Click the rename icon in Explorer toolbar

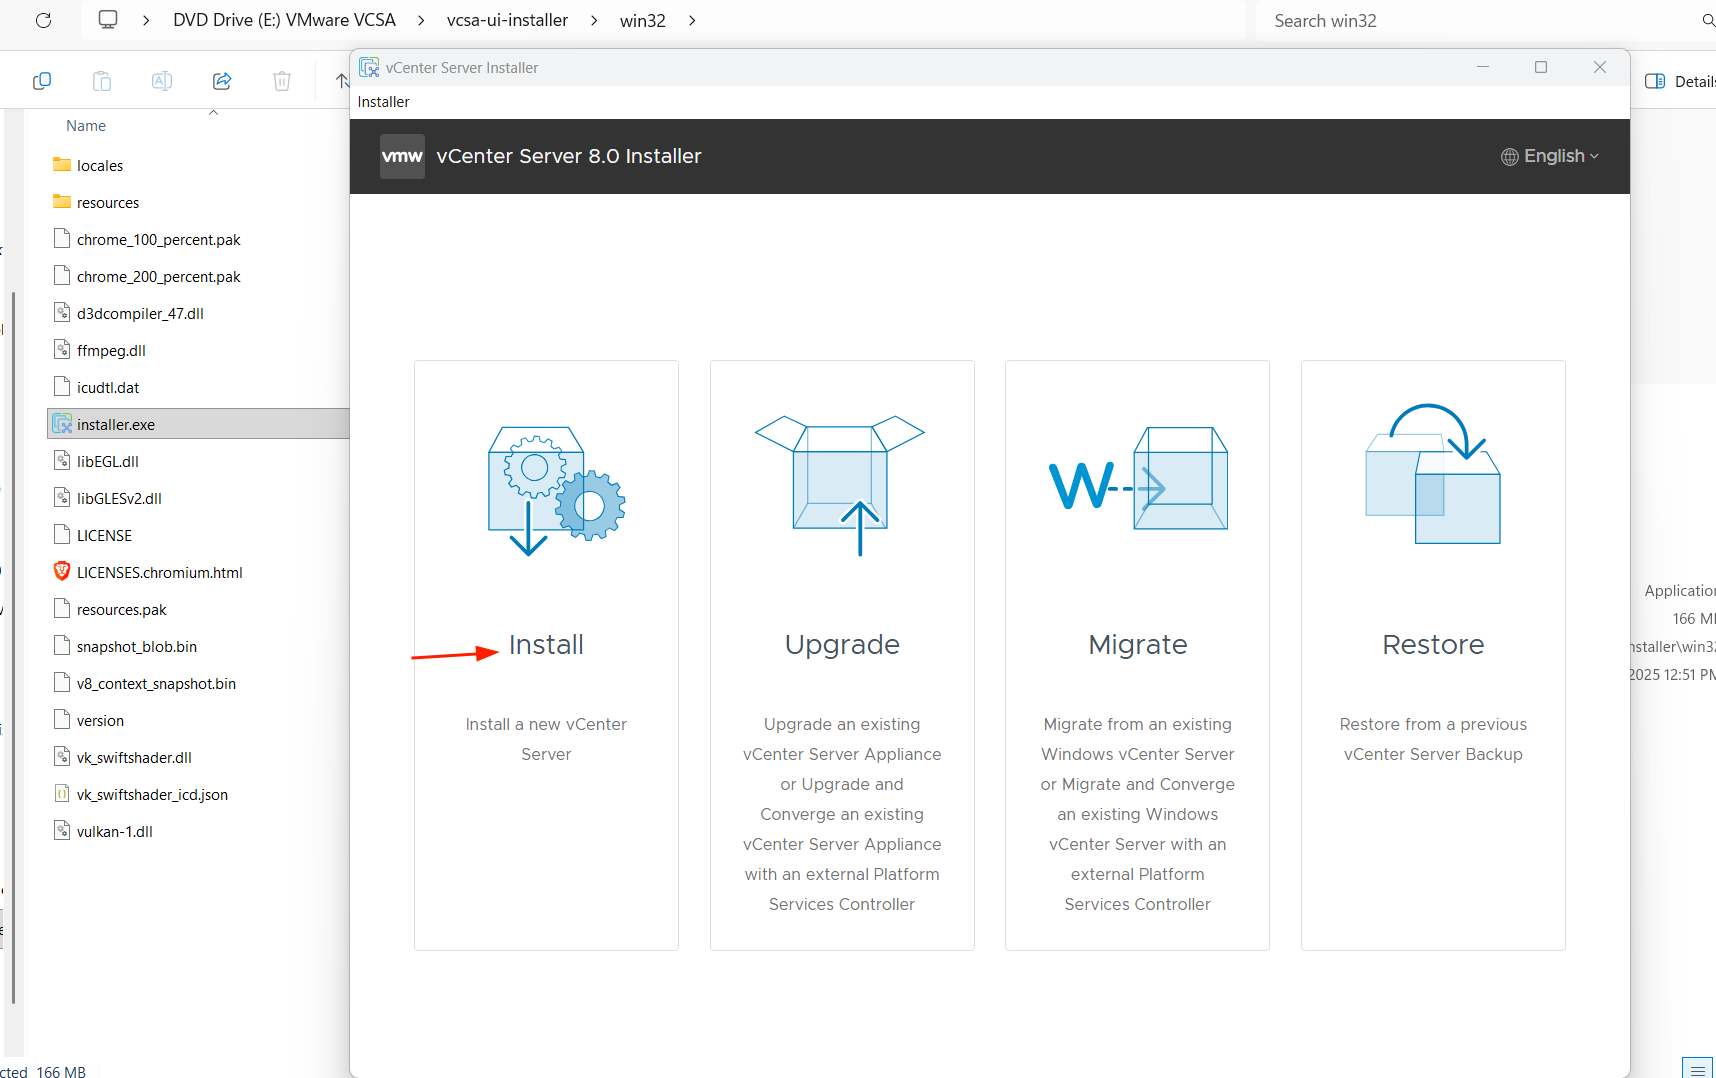(162, 81)
